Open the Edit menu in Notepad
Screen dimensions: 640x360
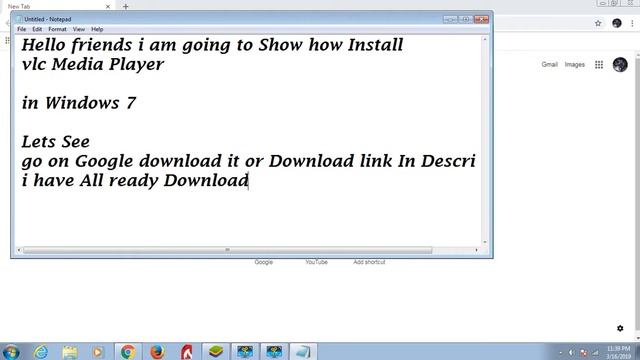click(x=37, y=29)
